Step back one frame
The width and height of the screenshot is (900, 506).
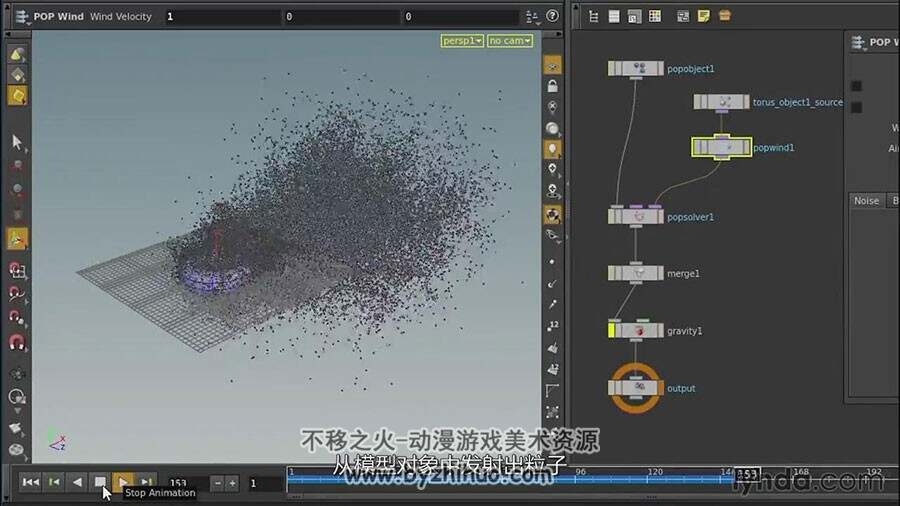(54, 482)
